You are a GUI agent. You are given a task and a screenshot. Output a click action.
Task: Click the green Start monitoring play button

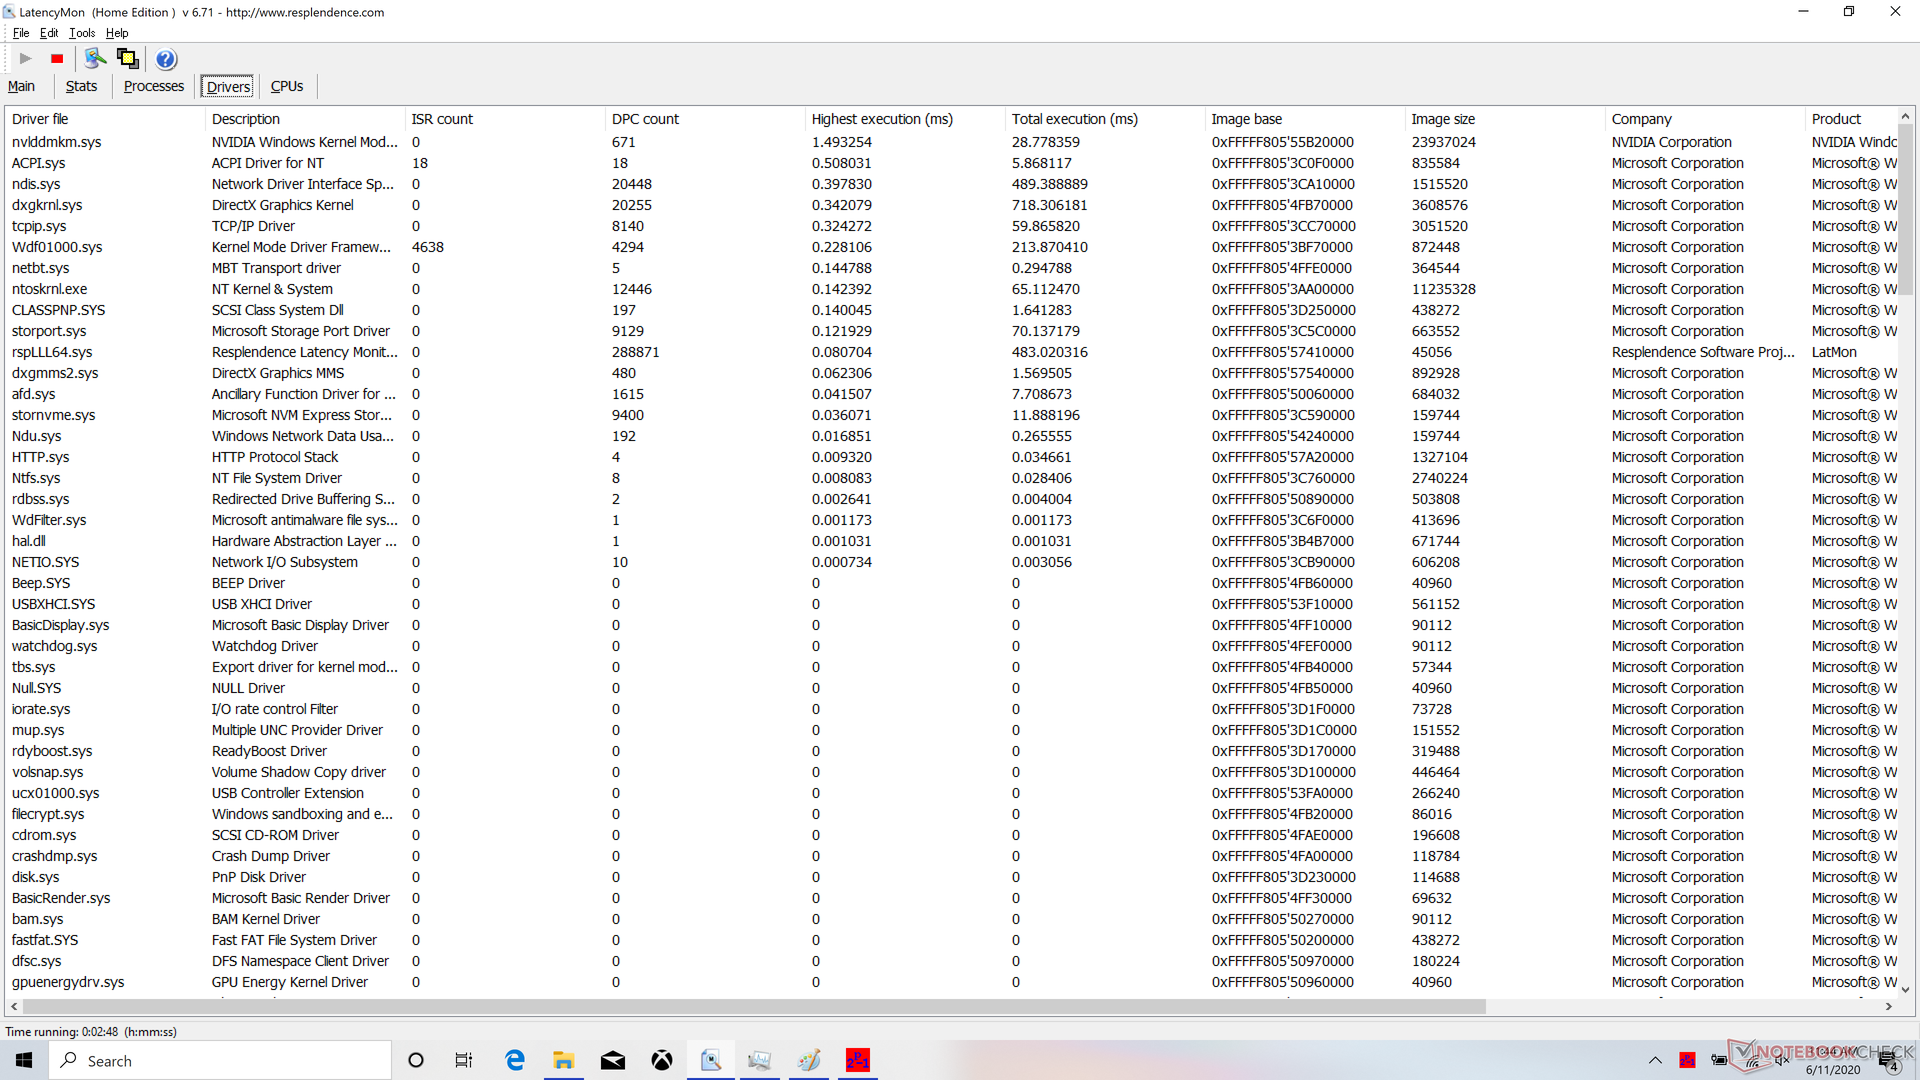[x=26, y=59]
